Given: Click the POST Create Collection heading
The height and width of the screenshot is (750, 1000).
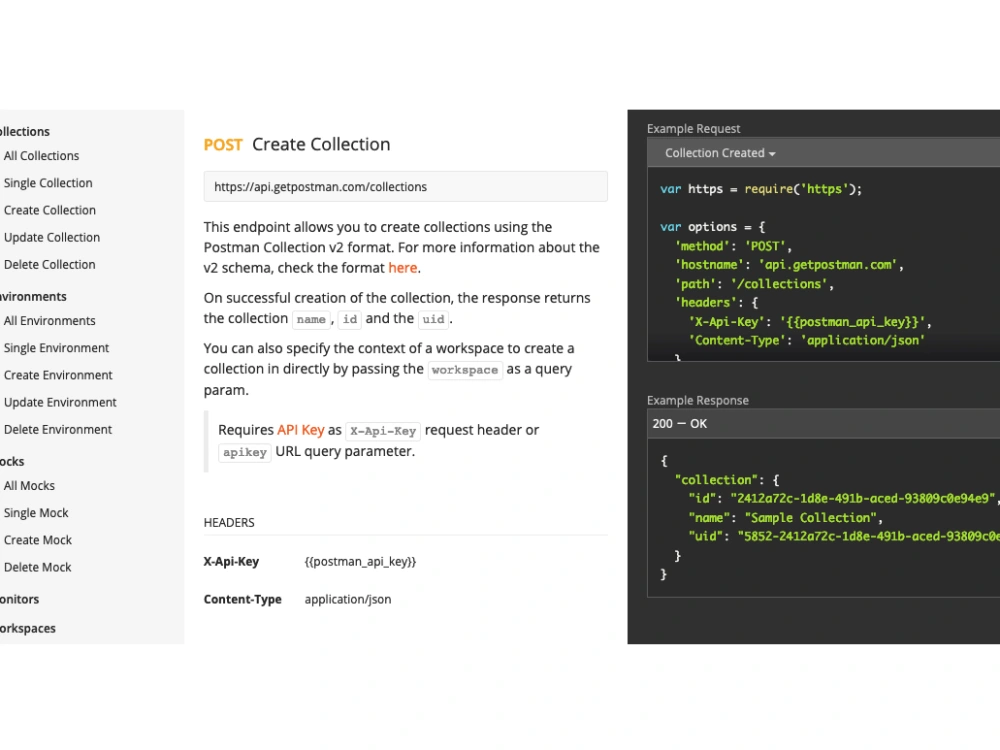Looking at the screenshot, I should tap(297, 145).
